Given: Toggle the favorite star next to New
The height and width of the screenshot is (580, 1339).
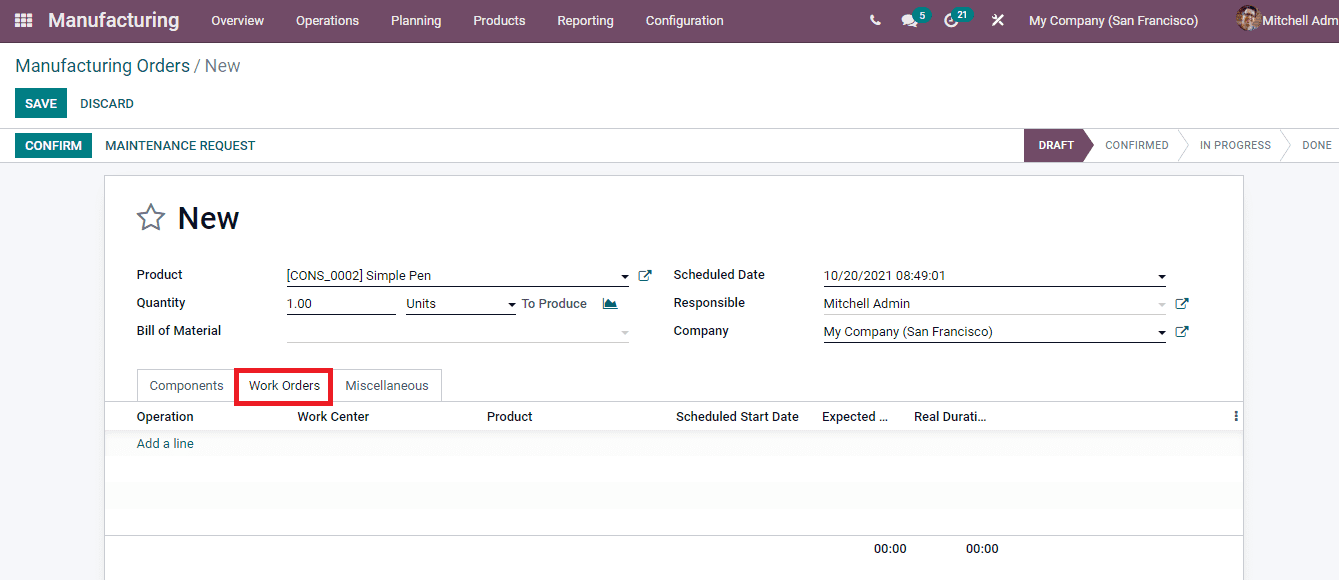Looking at the screenshot, I should point(150,217).
